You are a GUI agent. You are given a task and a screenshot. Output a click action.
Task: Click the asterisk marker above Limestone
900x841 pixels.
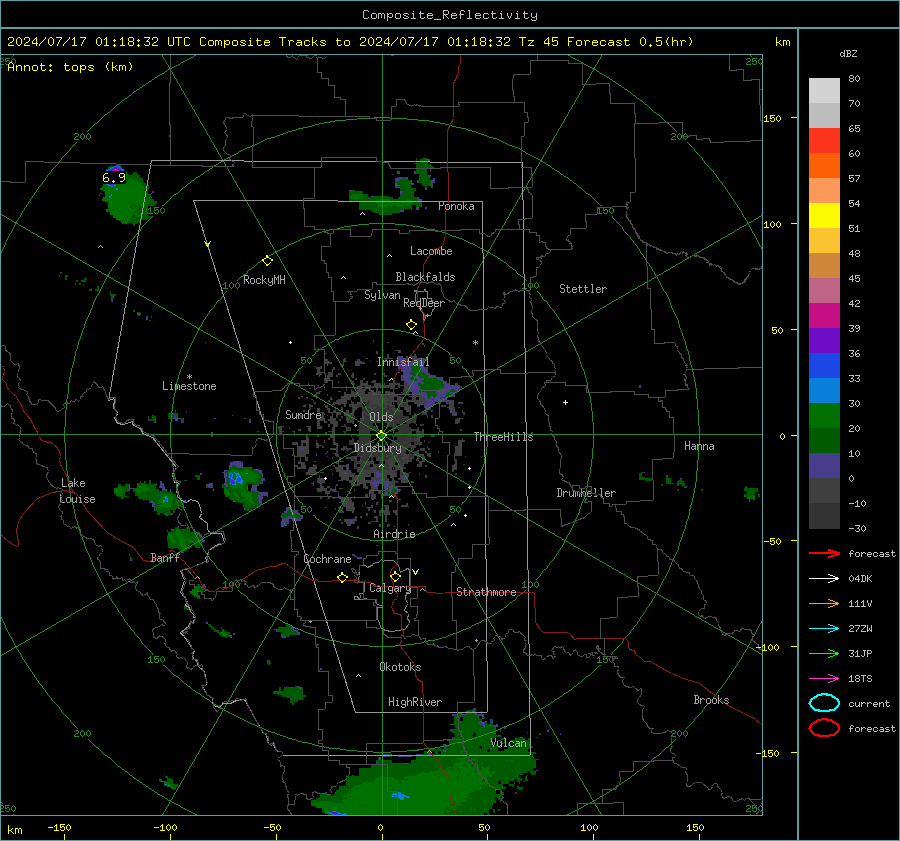pyautogui.click(x=189, y=377)
